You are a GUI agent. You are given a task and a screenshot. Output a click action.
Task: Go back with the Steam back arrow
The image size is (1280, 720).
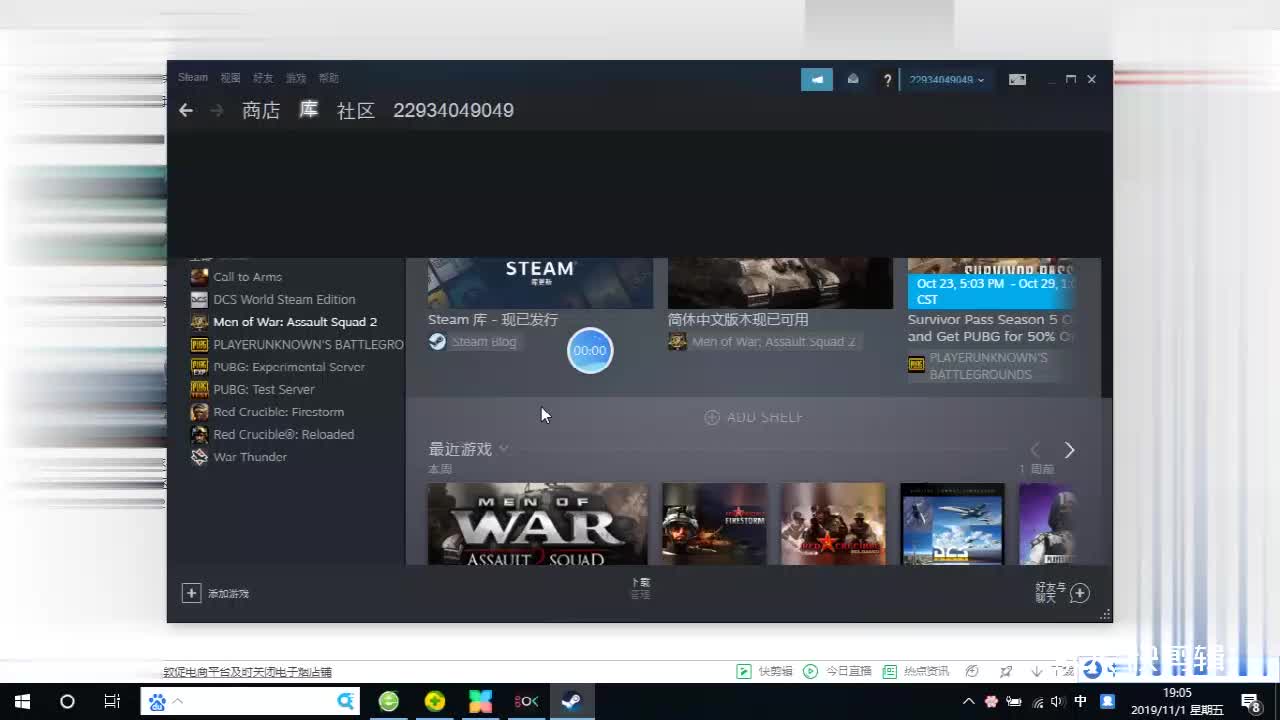coord(186,110)
